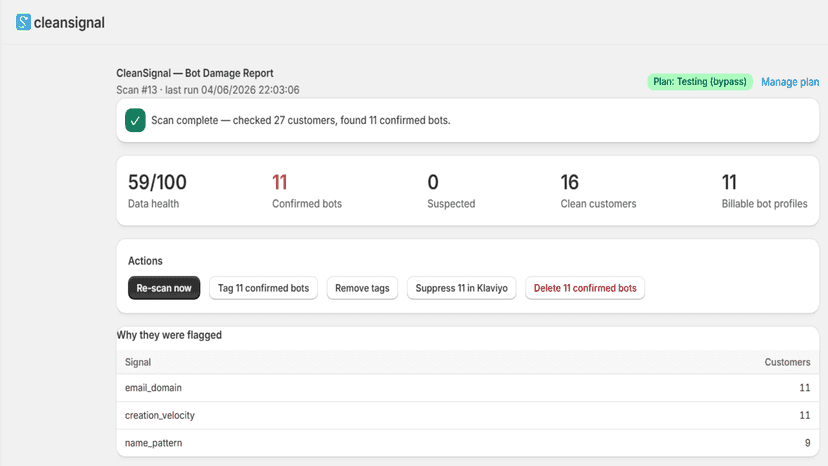Click the Customers column header
This screenshot has height=466, width=828.
(787, 362)
